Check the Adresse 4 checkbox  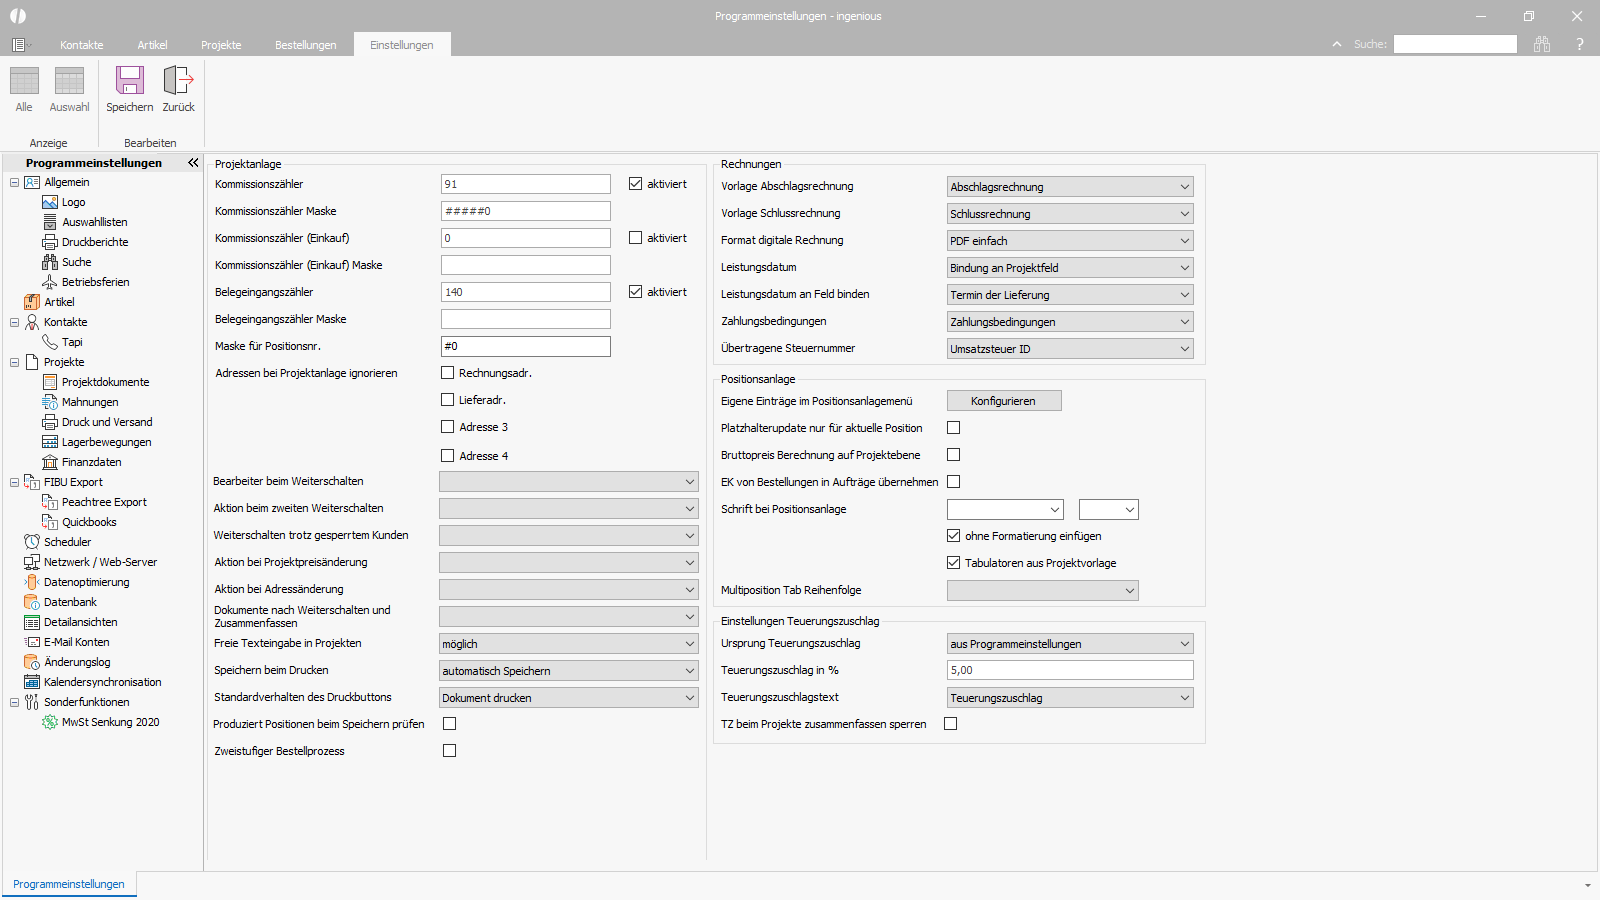(x=448, y=456)
